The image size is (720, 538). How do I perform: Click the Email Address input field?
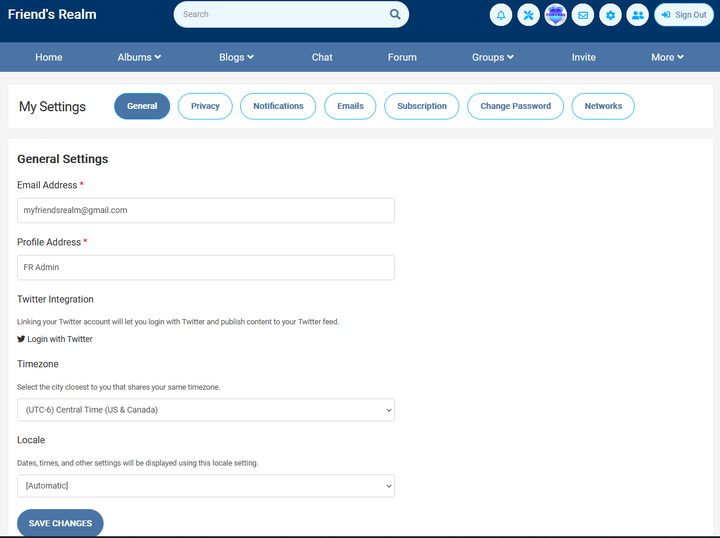point(206,210)
